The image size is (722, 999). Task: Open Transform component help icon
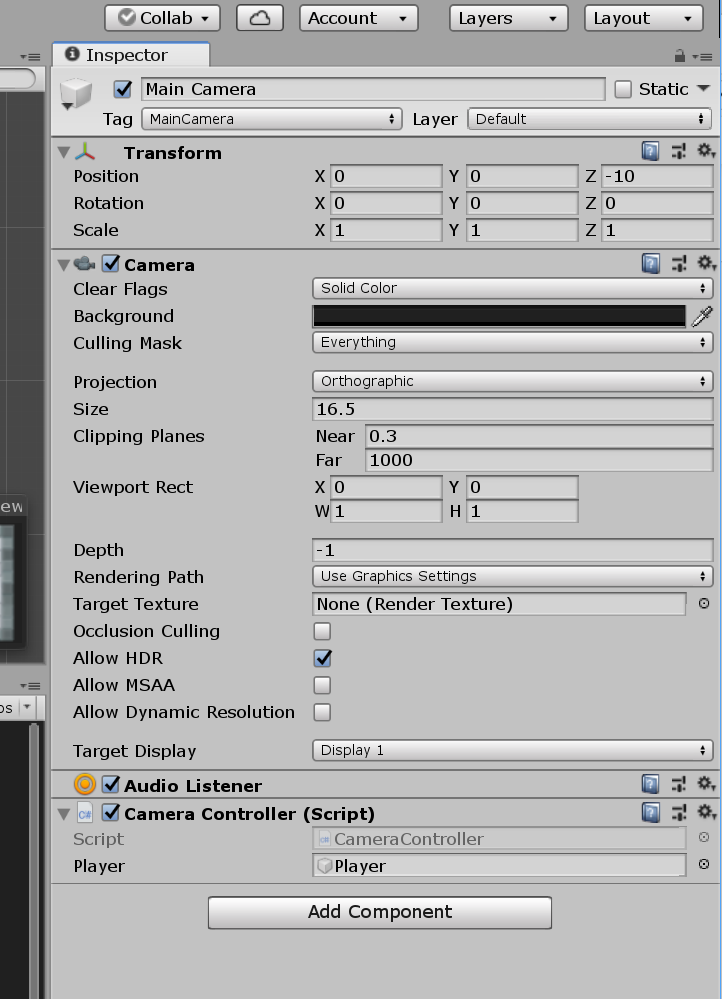tap(650, 152)
